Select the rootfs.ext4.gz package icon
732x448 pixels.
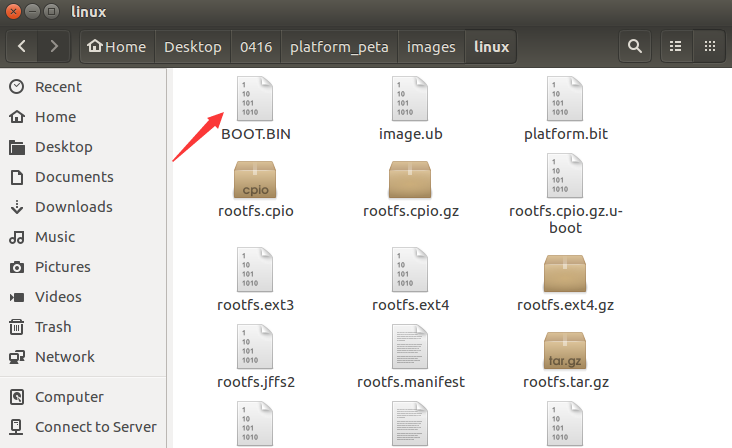pos(565,273)
